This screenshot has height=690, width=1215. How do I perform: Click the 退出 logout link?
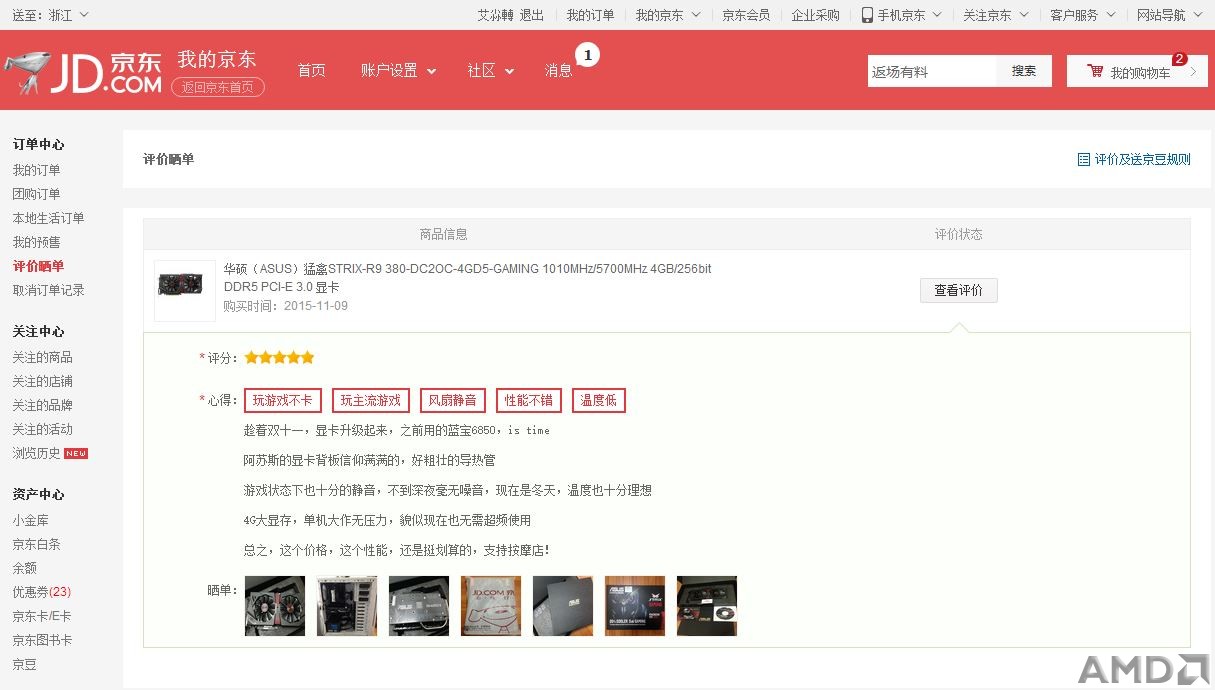532,15
